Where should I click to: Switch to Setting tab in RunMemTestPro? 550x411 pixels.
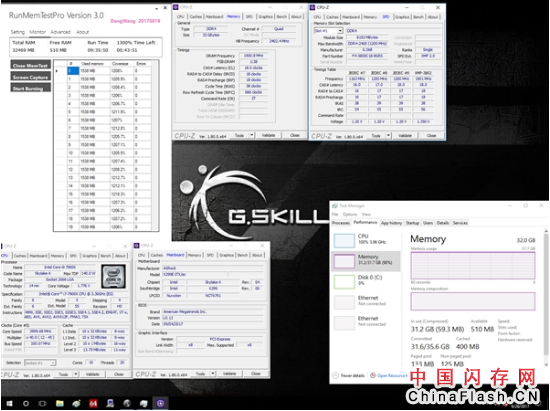coord(18,32)
